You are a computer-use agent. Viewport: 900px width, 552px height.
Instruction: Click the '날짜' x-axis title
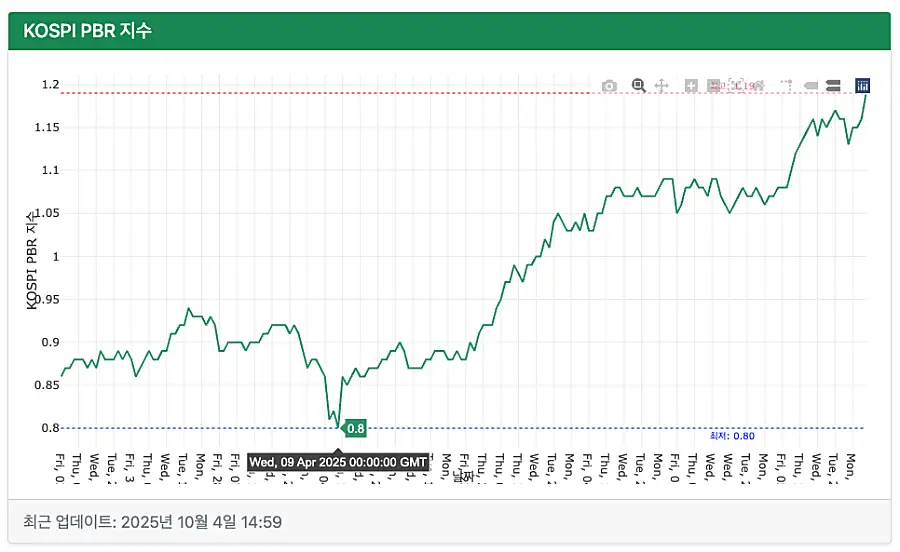click(462, 478)
